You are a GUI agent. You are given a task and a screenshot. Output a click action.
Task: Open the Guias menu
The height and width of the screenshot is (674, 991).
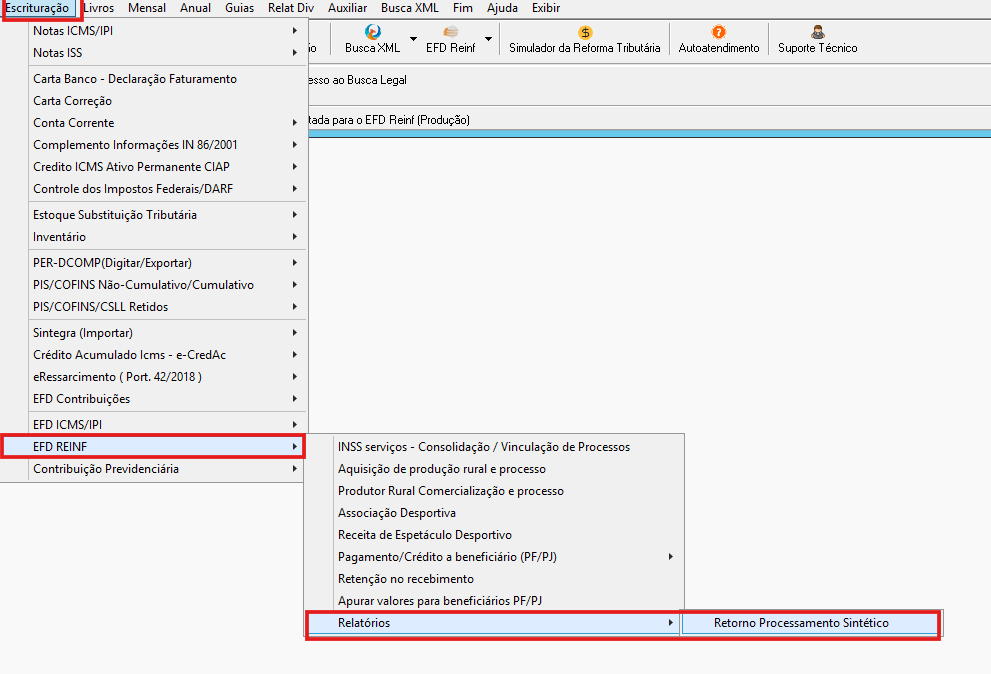[x=240, y=8]
